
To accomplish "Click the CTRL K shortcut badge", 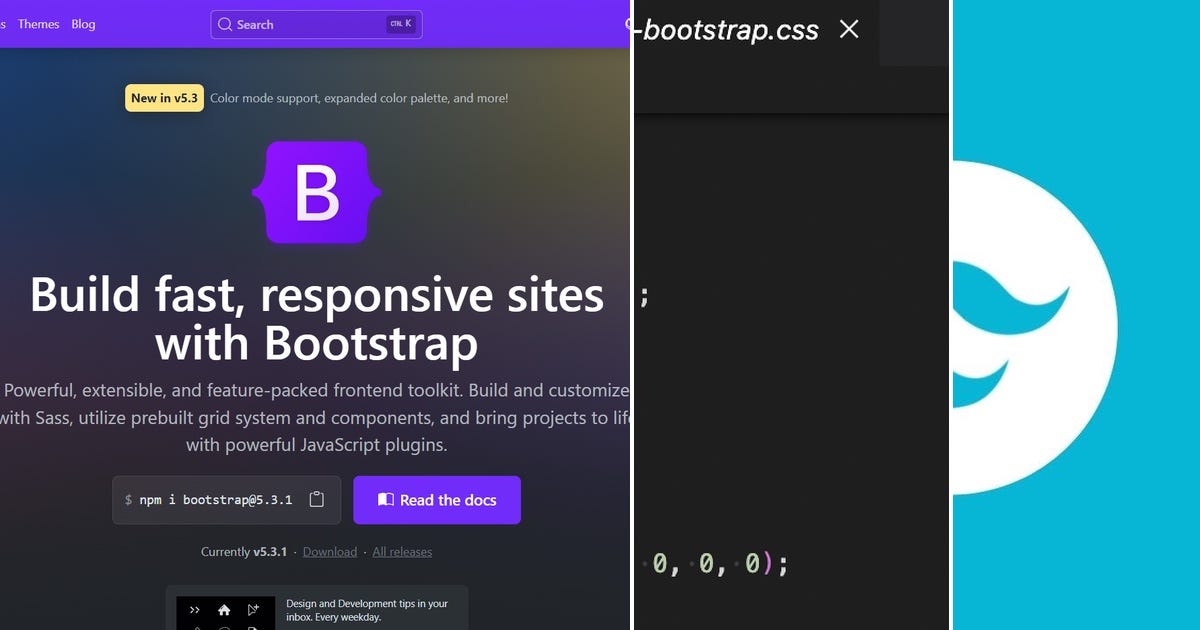I will [x=400, y=22].
